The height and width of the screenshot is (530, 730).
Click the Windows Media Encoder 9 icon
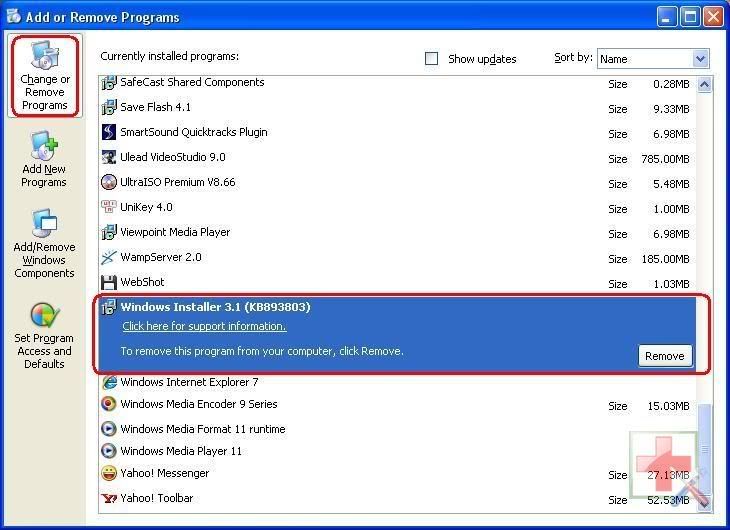109,404
